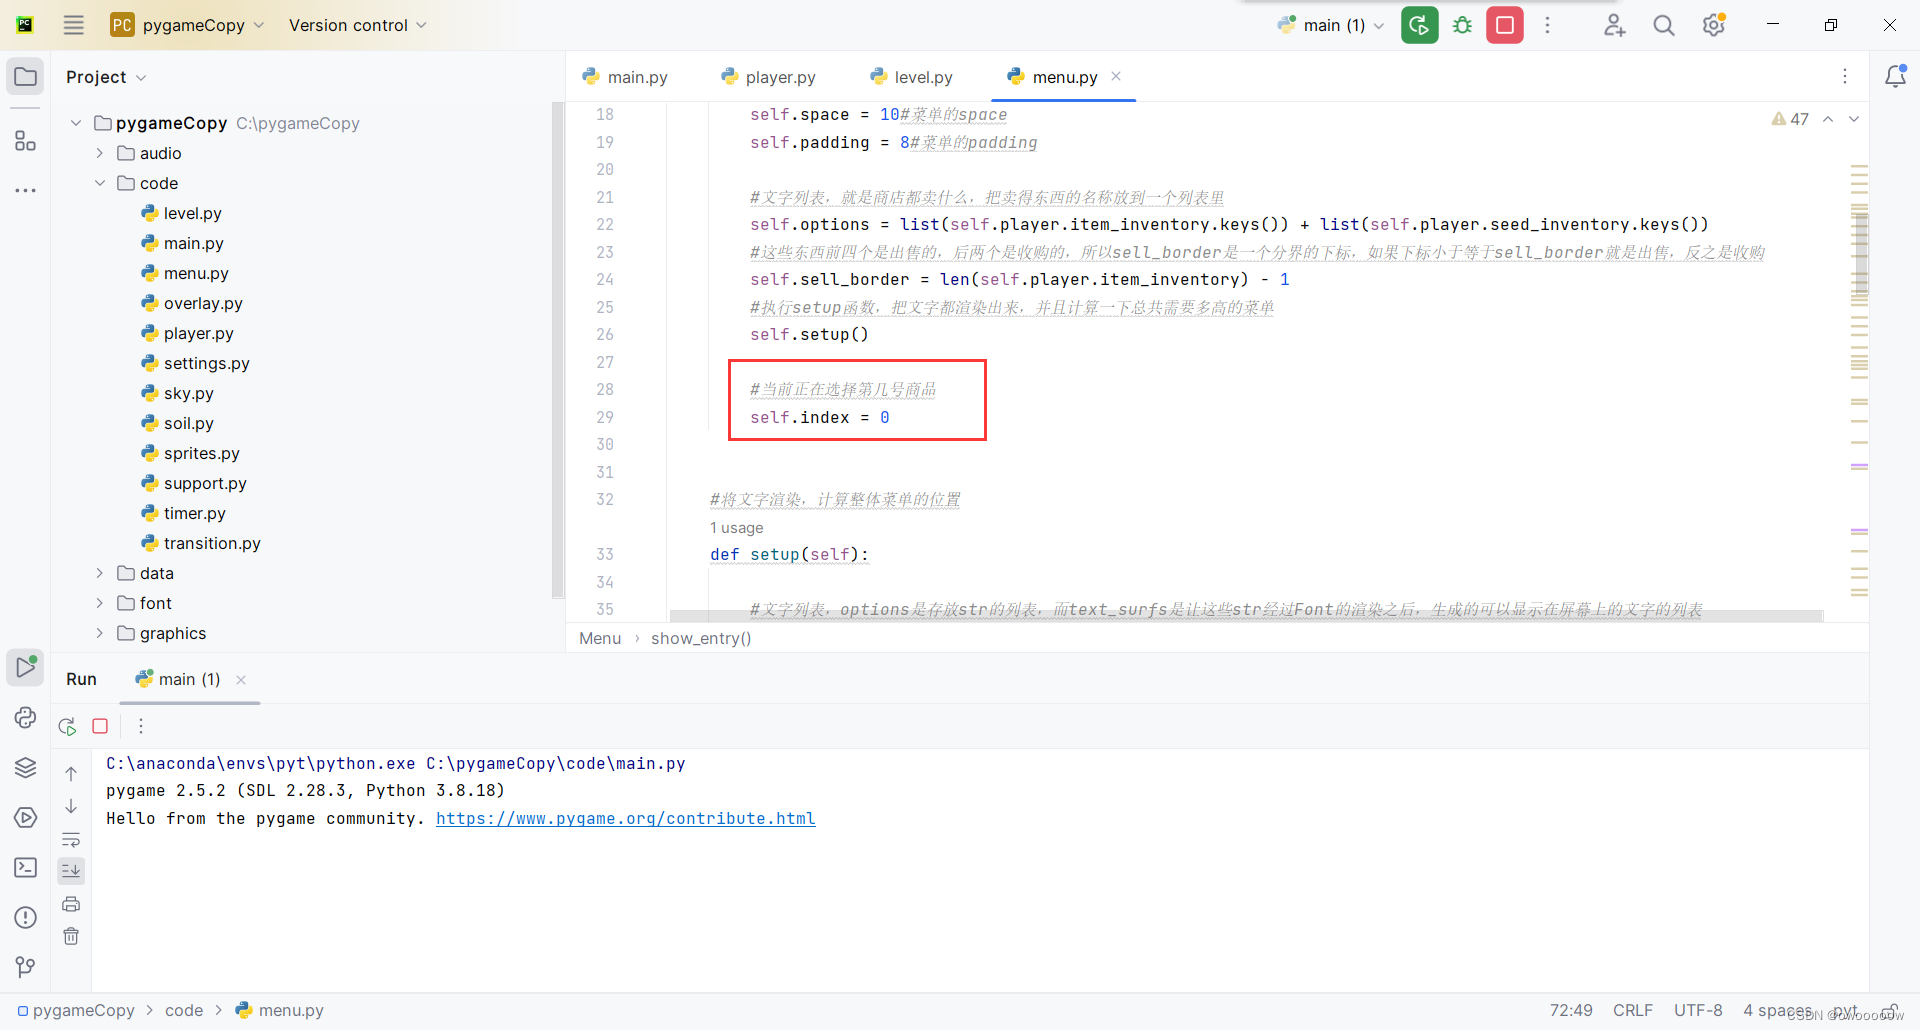1920x1030 pixels.
Task: Print the console output icon
Action: pyautogui.click(x=71, y=904)
